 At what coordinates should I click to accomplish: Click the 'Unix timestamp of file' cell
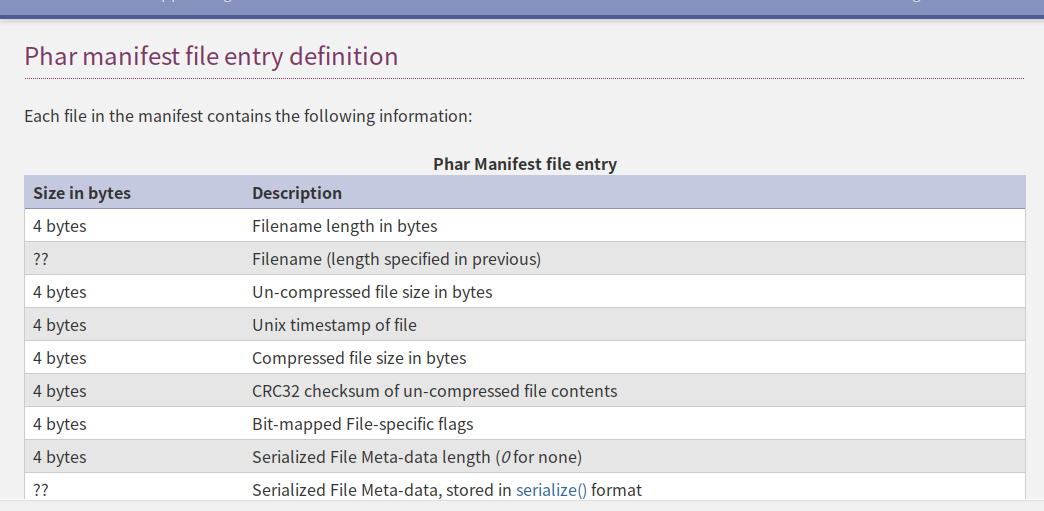pos(334,325)
